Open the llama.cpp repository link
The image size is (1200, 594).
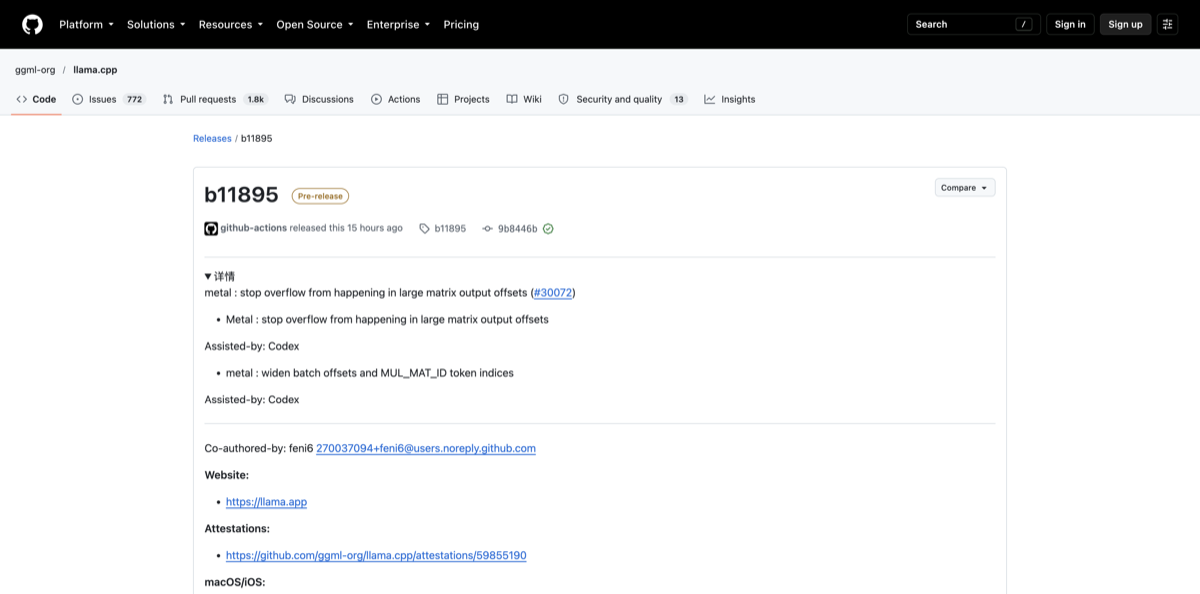(95, 70)
